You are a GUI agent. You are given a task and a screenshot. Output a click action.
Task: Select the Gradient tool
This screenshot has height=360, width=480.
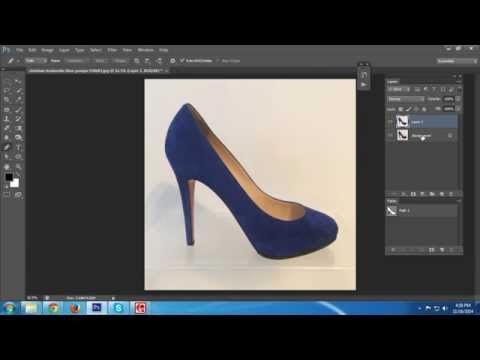[x=18, y=128]
